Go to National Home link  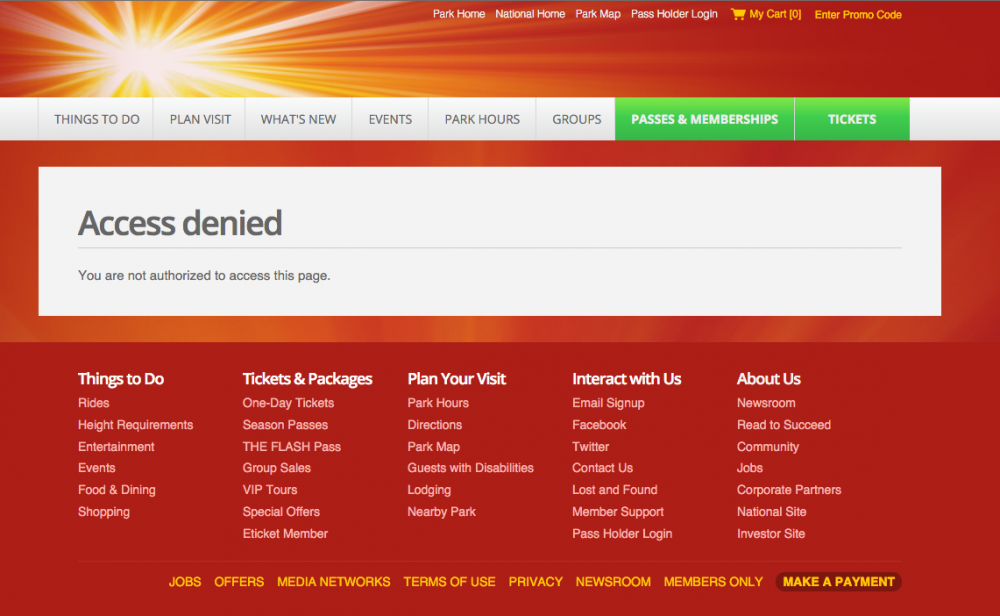click(x=530, y=15)
